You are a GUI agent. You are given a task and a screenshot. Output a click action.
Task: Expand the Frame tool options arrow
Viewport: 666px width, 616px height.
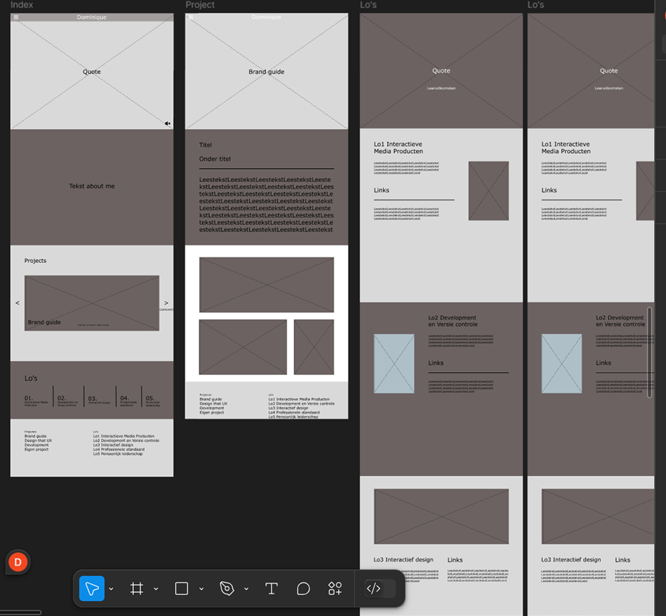coord(156,589)
